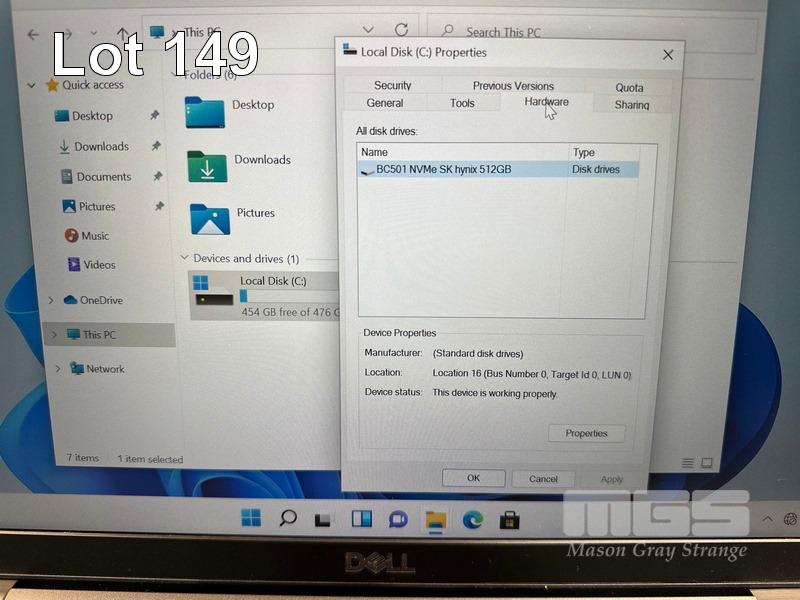The height and width of the screenshot is (600, 800).
Task: Click the Properties button for the disk
Action: coord(586,433)
